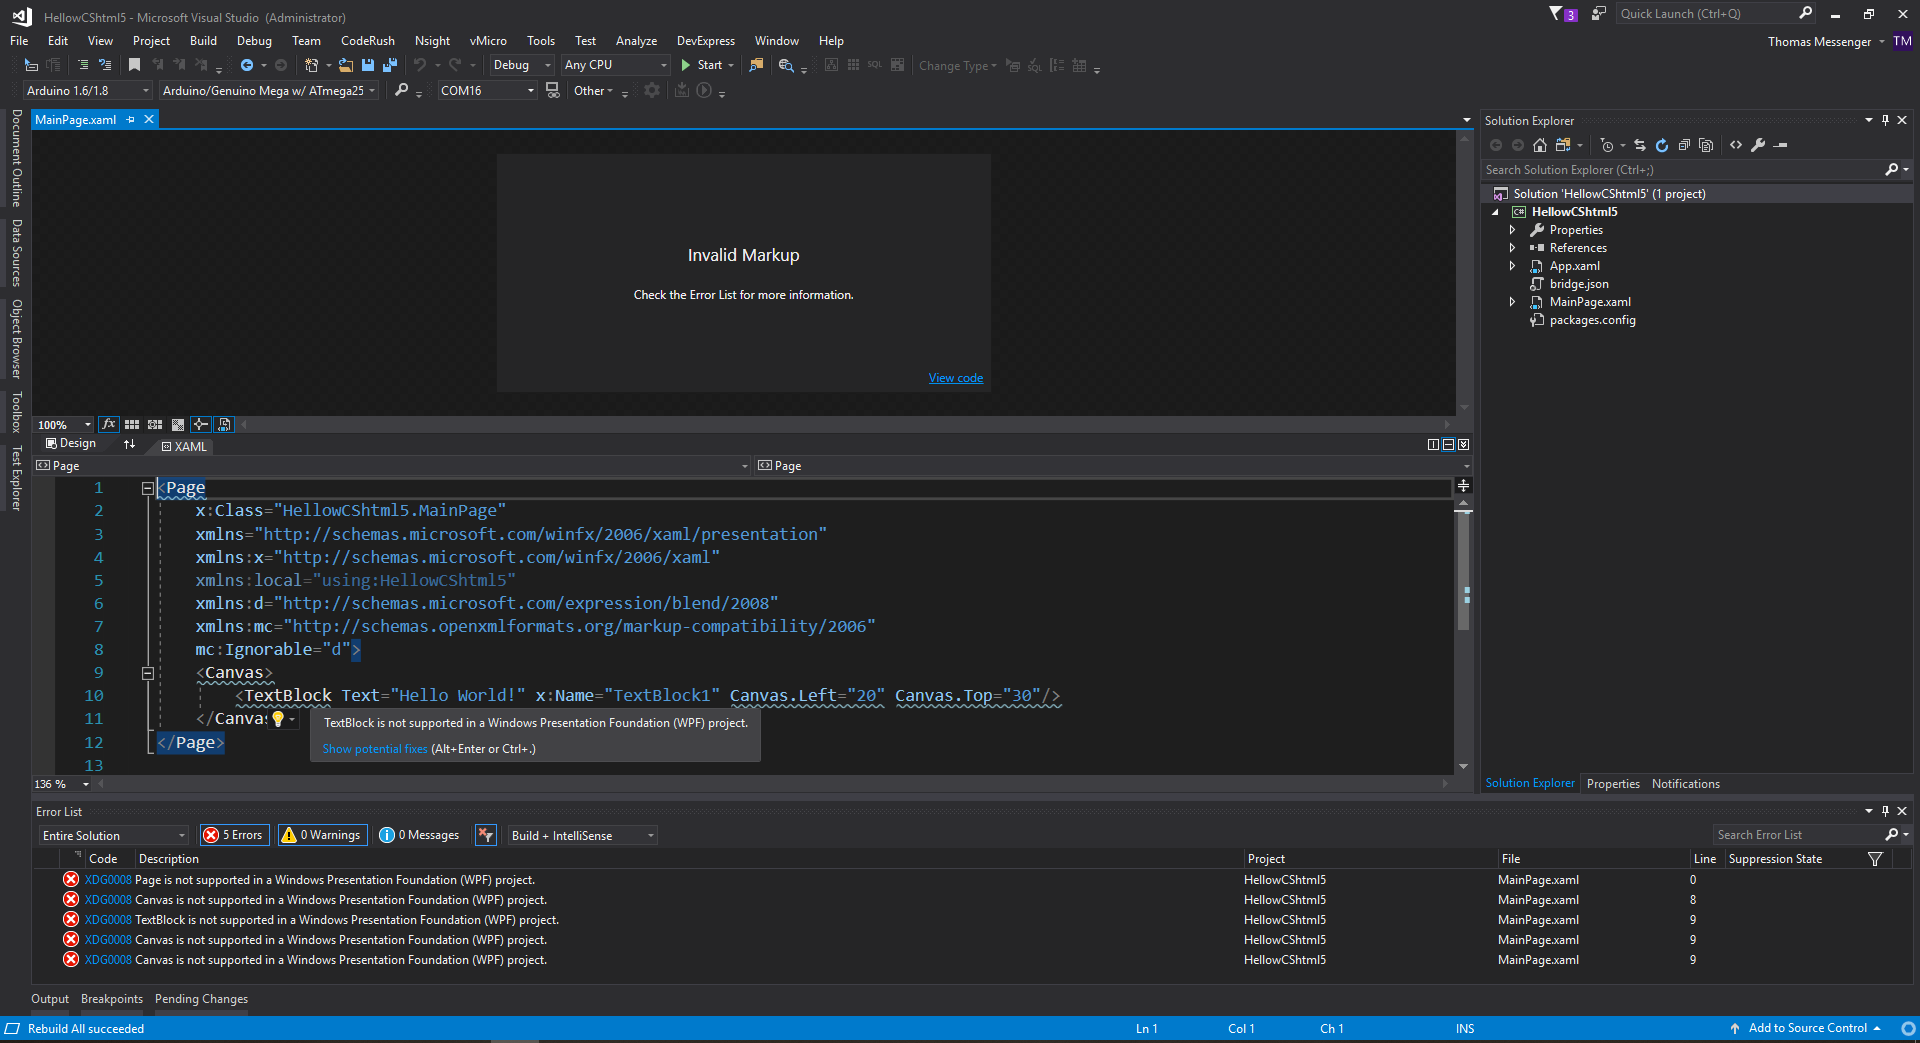Open the CodeRush menu
1920x1043 pixels.
(x=367, y=41)
